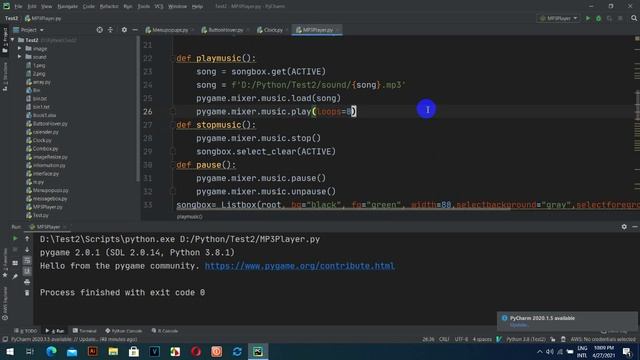The height and width of the screenshot is (360, 640).
Task: Click the 26:36 caret position in status bar
Action: (428, 339)
